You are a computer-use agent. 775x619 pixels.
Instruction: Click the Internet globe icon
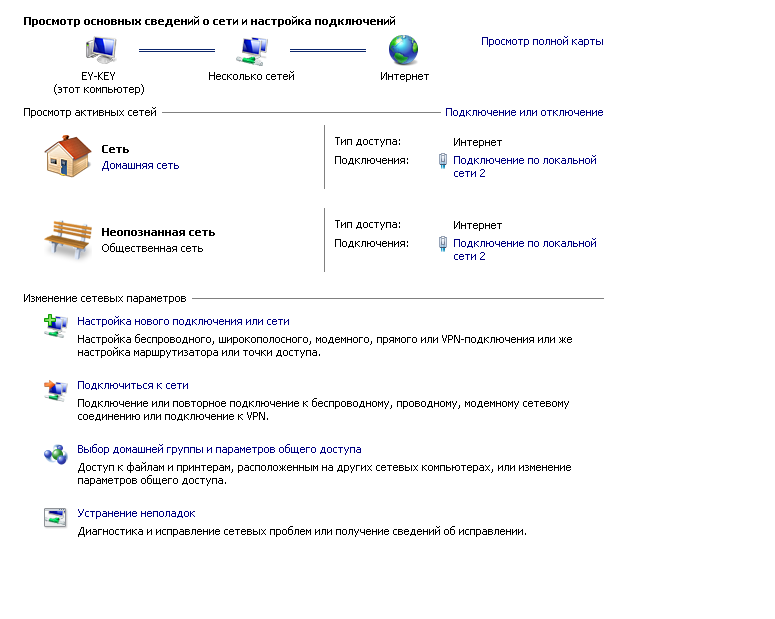[403, 50]
